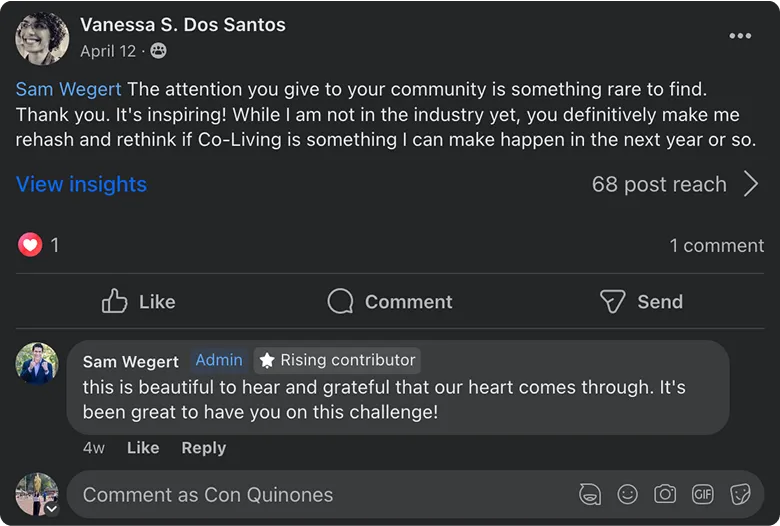Image resolution: width=780 pixels, height=526 pixels.
Task: Insert a GIF with the GIF icon
Action: click(702, 494)
